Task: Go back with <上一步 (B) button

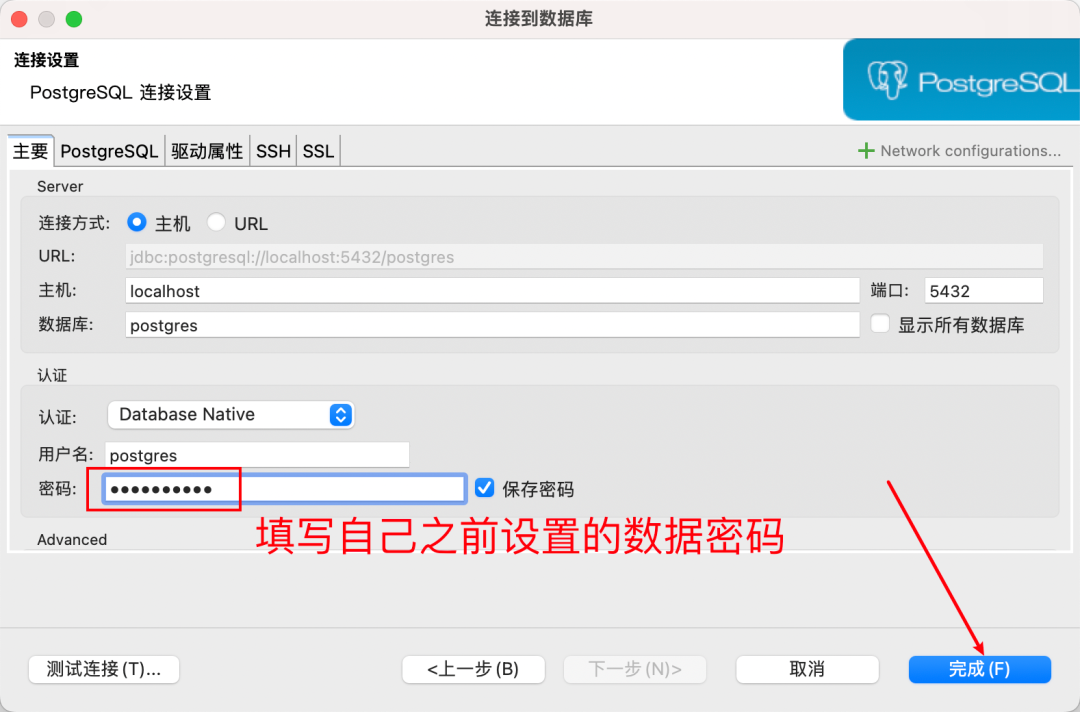Action: [x=473, y=669]
